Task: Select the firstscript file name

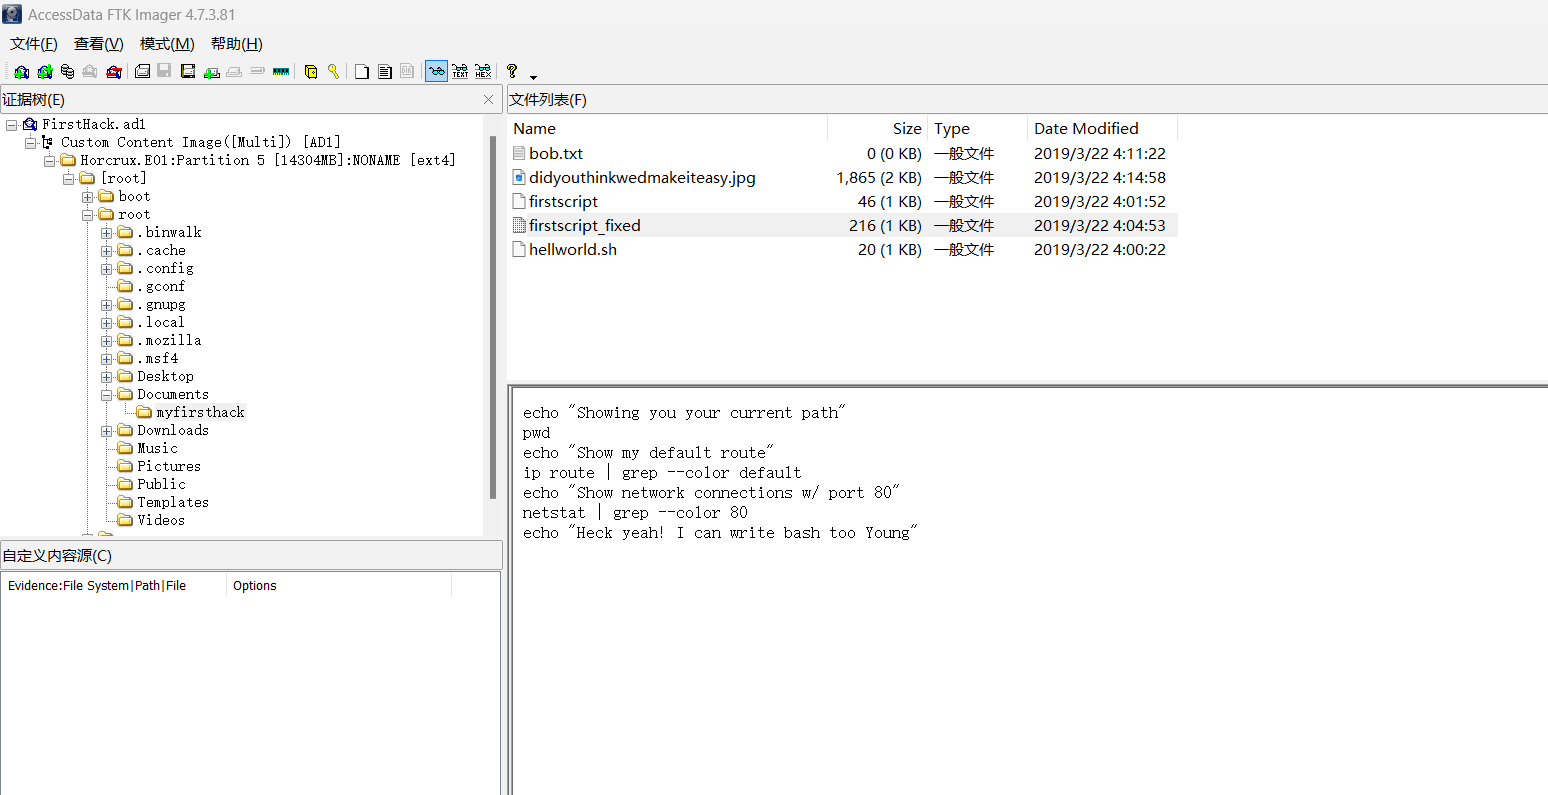Action: pos(563,201)
